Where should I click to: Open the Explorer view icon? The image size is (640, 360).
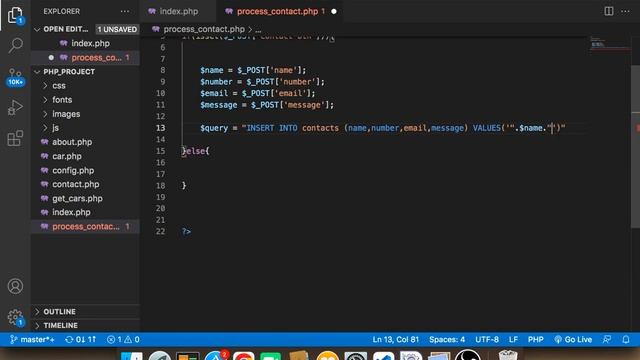(15, 15)
